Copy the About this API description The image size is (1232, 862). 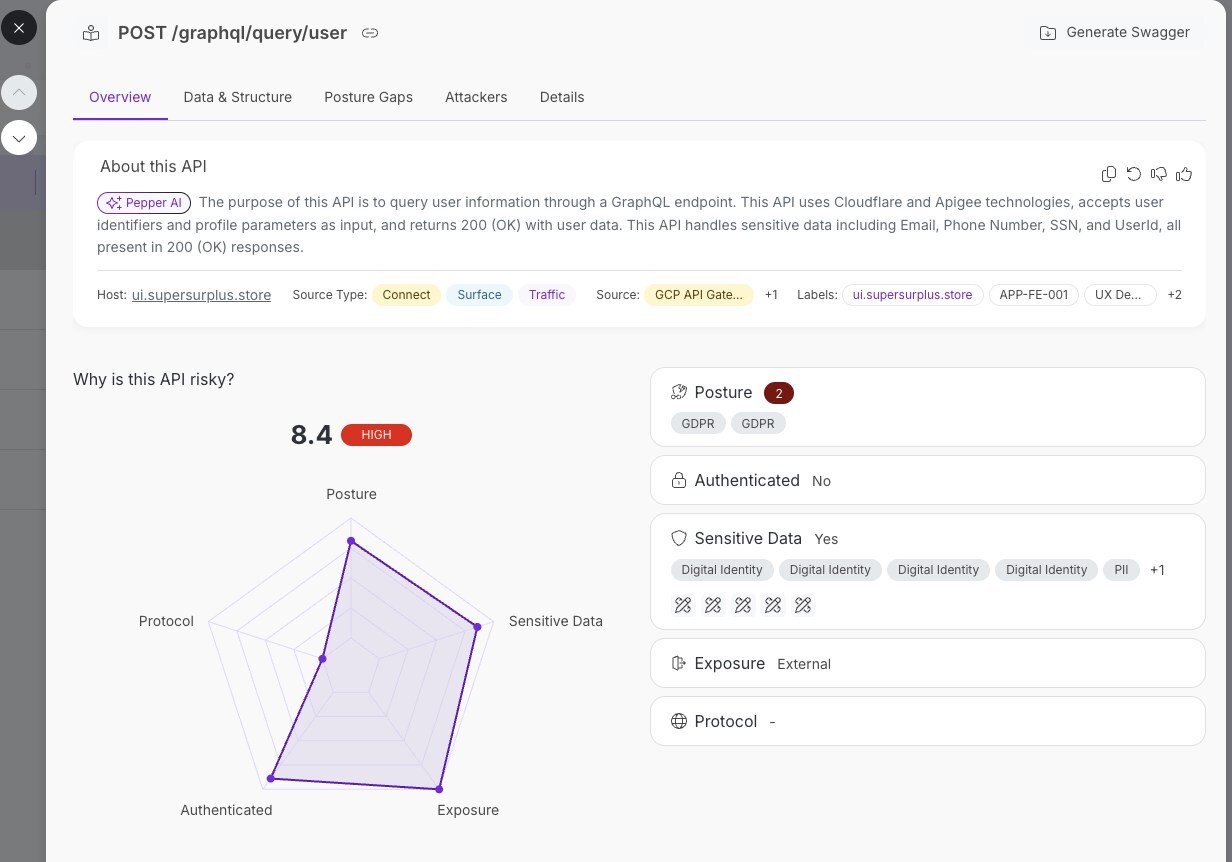click(x=1108, y=174)
